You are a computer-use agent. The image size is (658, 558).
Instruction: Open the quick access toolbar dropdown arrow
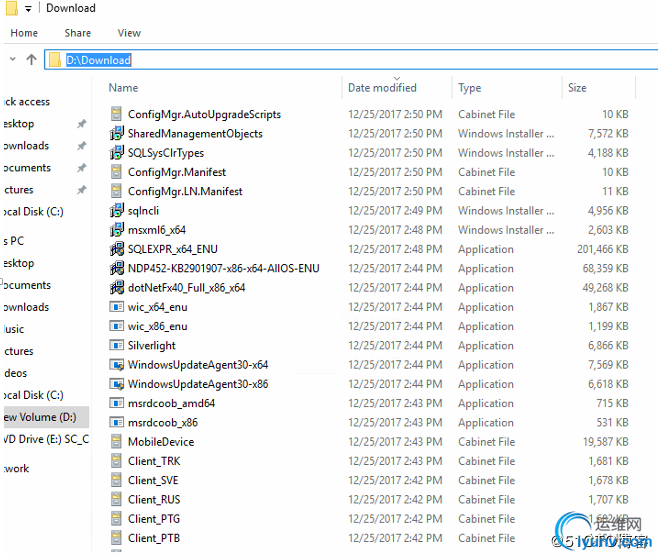point(28,8)
